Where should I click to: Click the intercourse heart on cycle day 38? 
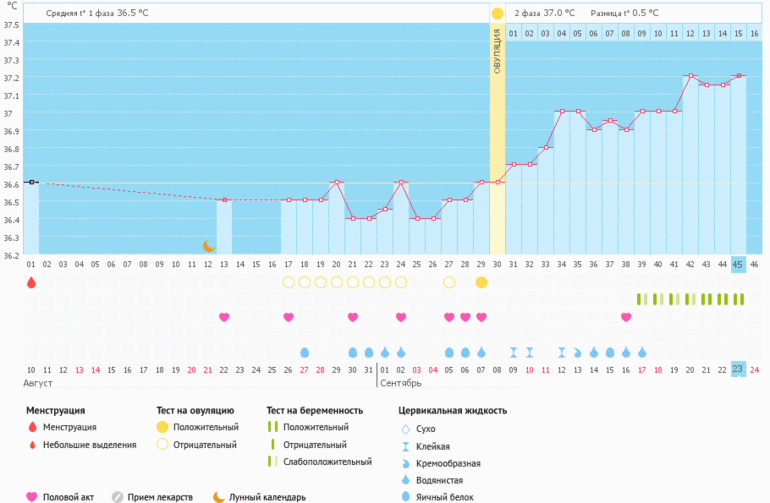(626, 317)
